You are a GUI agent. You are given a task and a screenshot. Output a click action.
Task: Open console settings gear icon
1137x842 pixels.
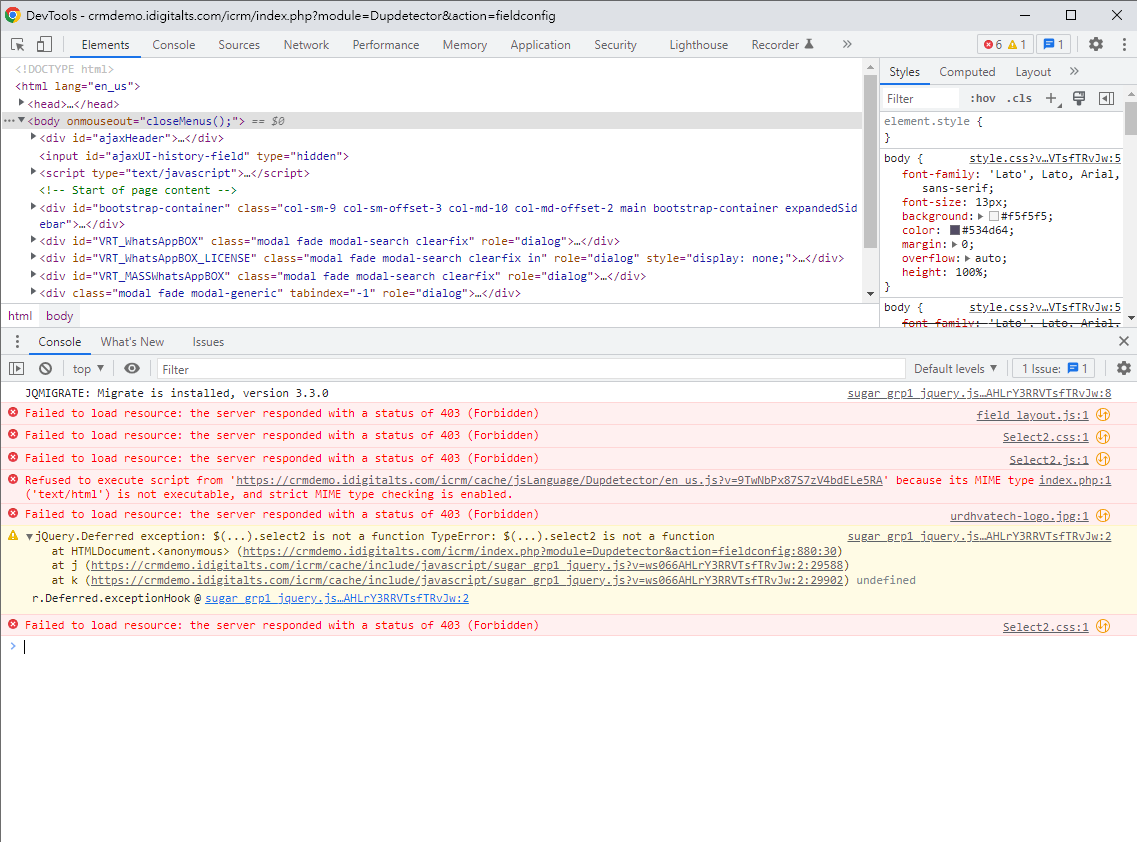tap(1124, 368)
